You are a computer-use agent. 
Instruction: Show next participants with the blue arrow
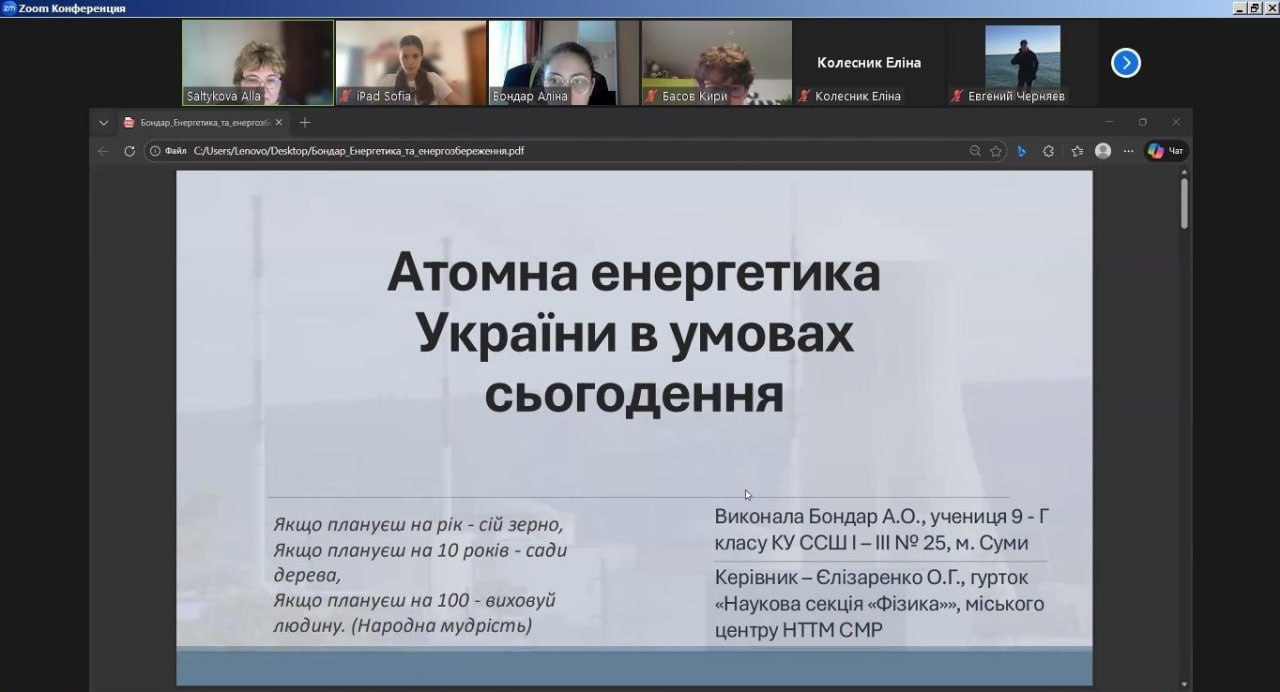click(1125, 63)
